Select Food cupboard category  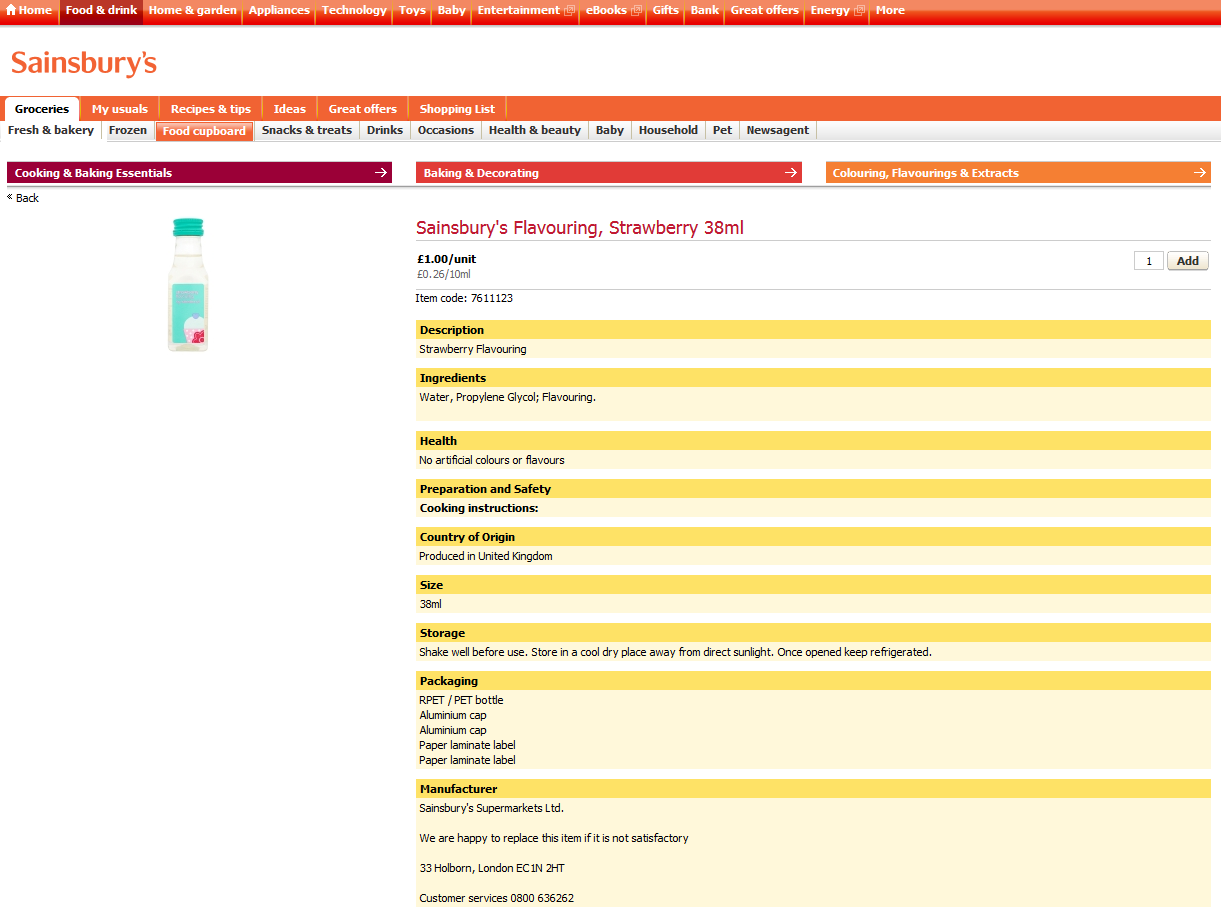point(204,131)
